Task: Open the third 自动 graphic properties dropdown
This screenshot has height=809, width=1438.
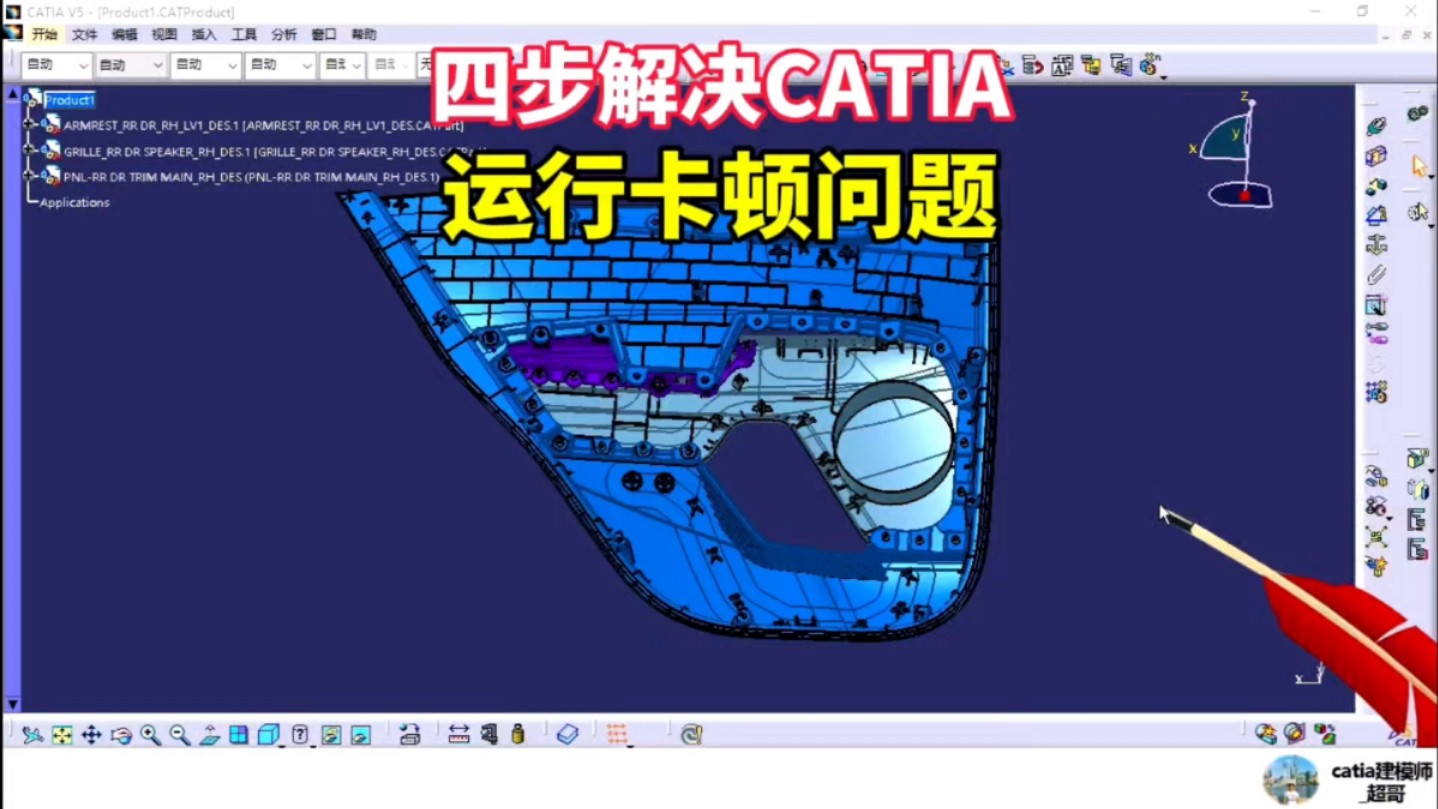Action: pos(206,66)
